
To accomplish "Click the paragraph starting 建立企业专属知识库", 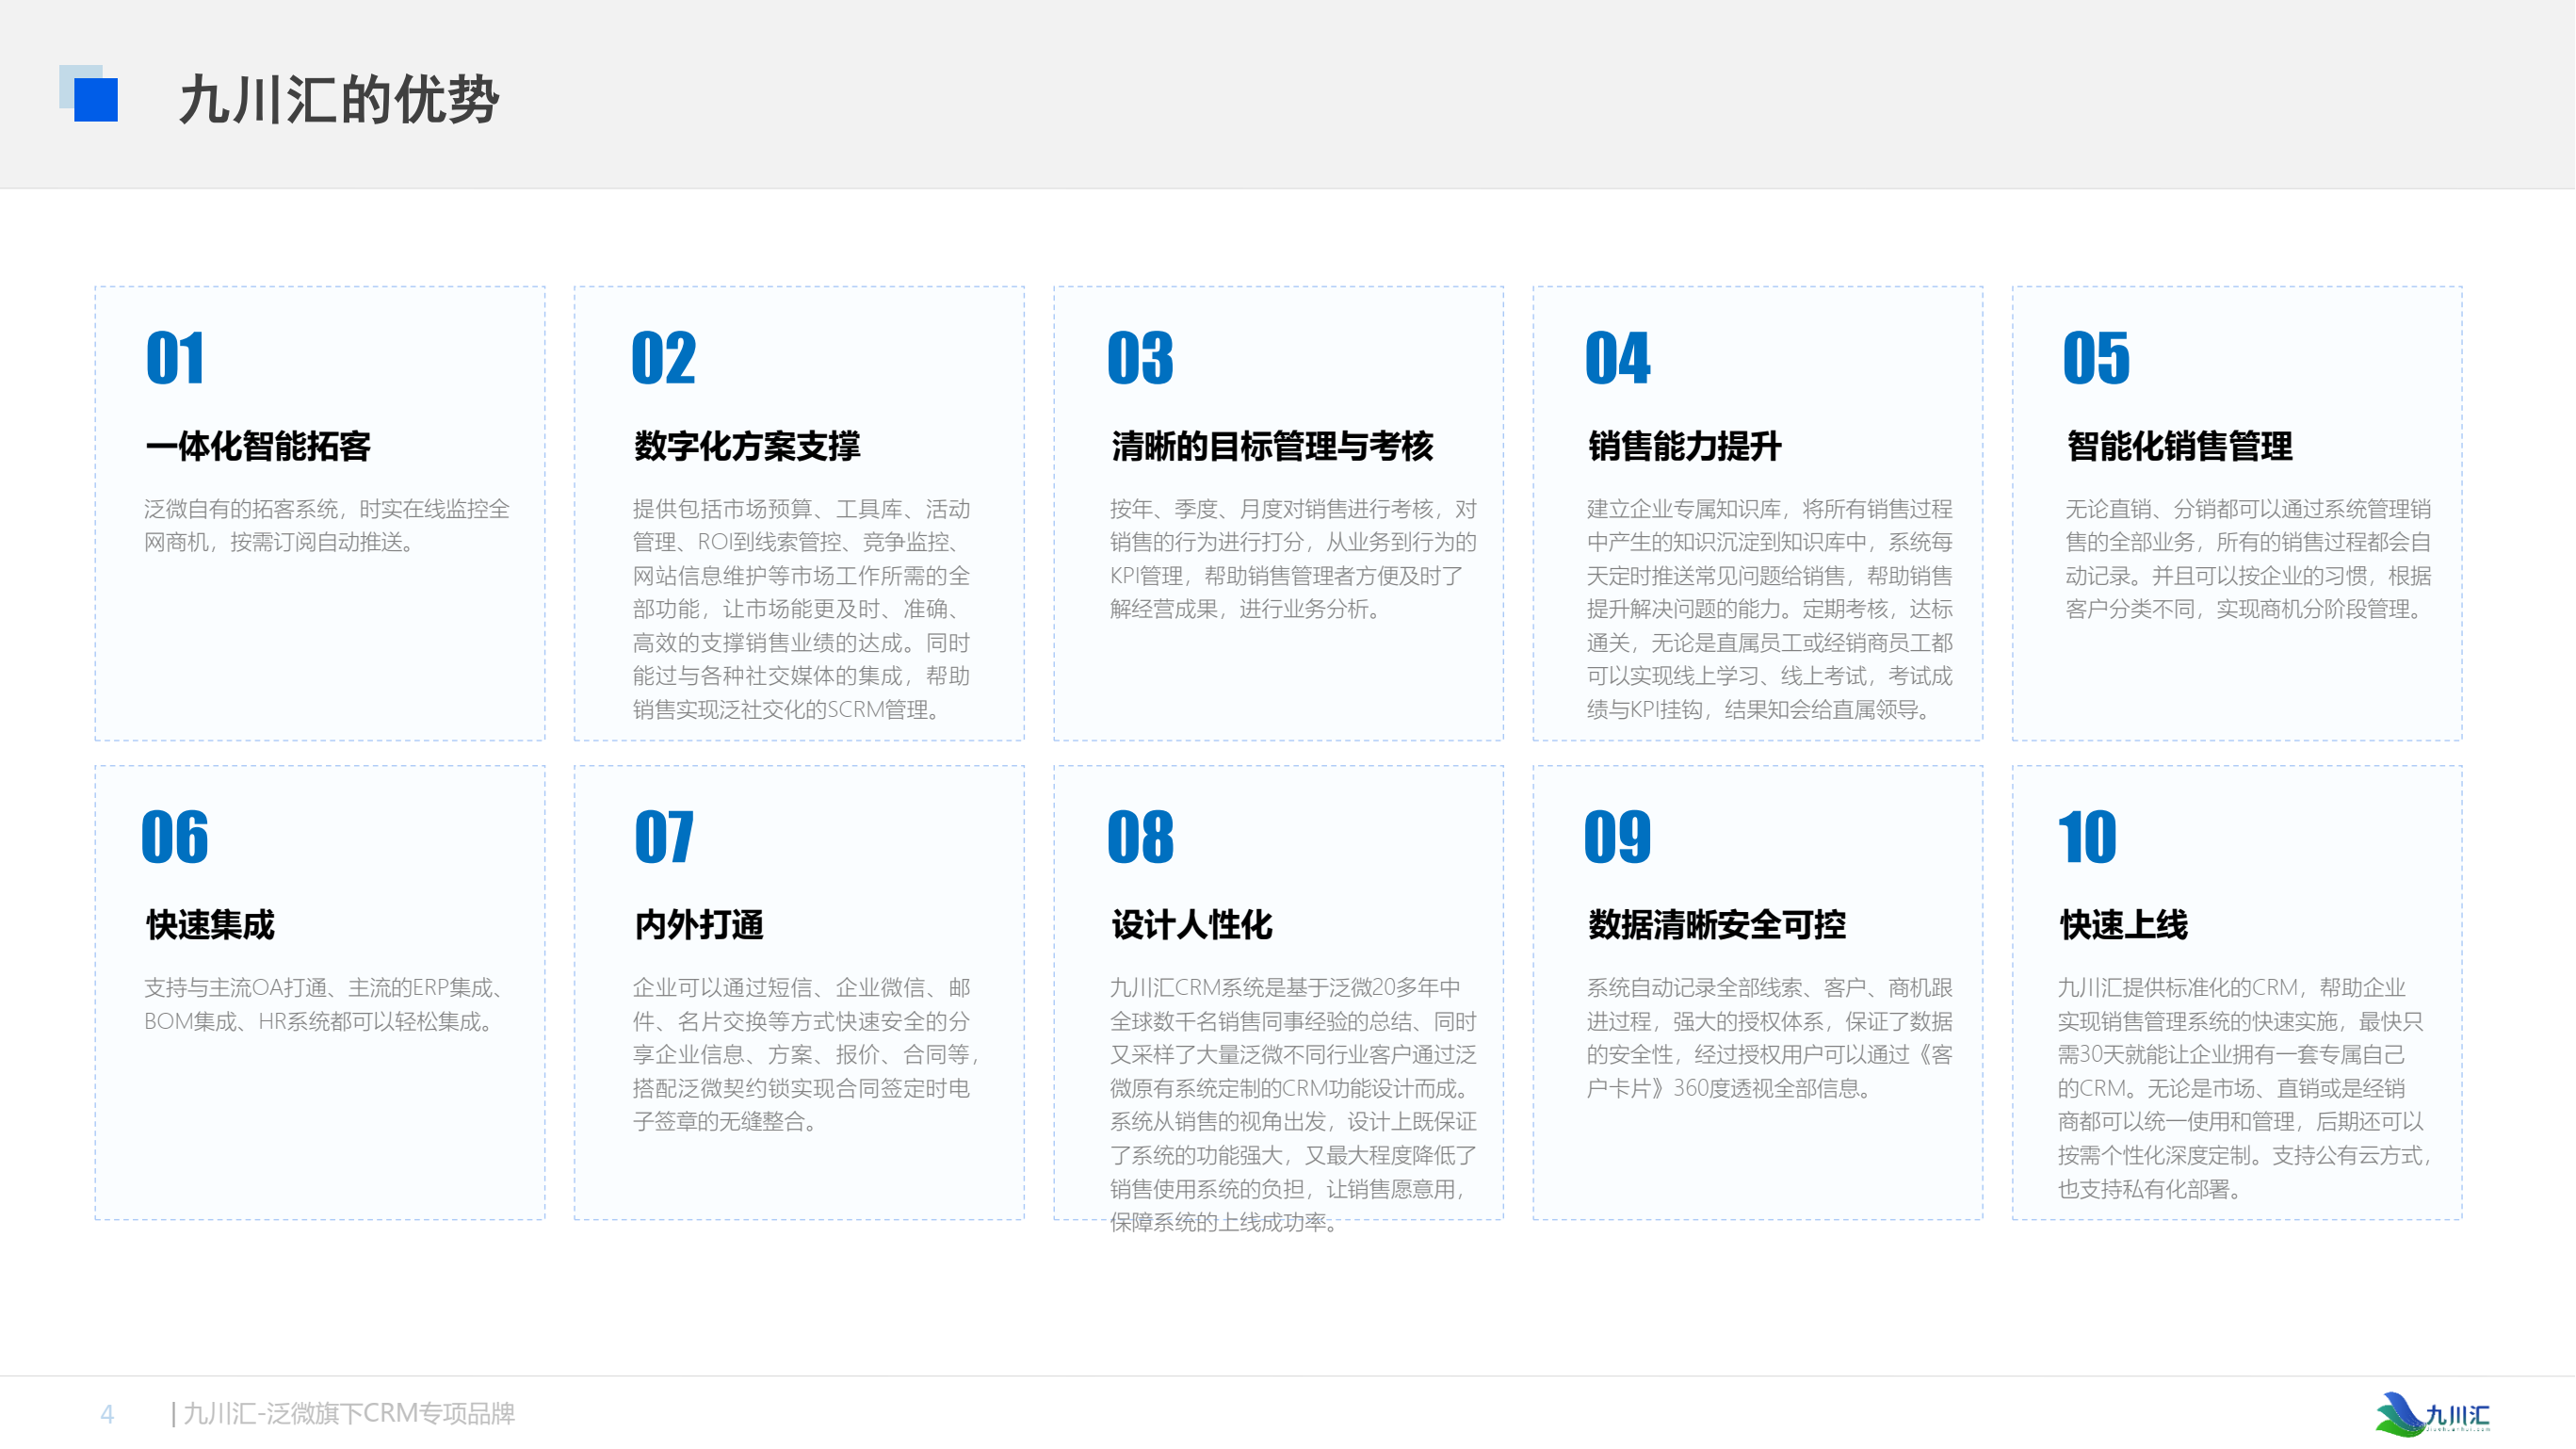I will click(x=1770, y=609).
